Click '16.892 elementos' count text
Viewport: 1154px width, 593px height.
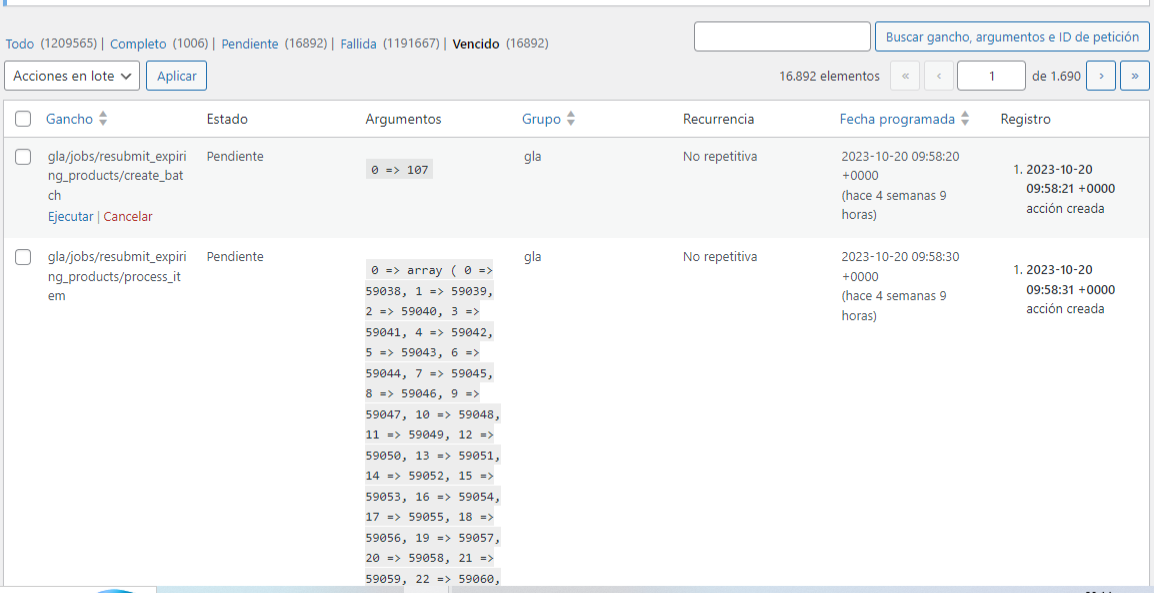(829, 76)
